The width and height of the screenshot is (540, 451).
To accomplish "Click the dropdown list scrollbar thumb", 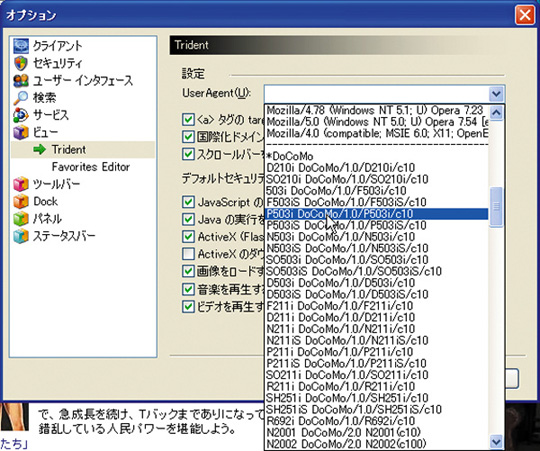I will [x=496, y=207].
